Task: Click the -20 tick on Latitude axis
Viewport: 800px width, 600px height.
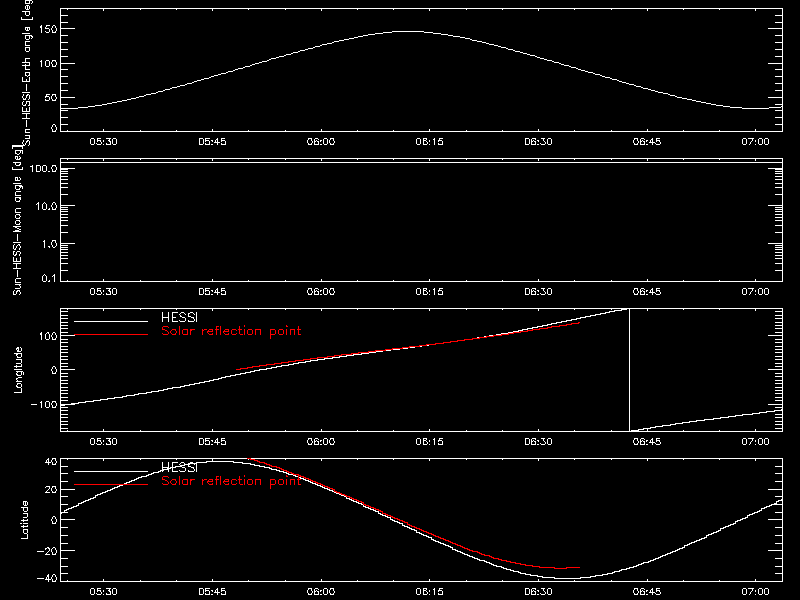Action: point(47,551)
